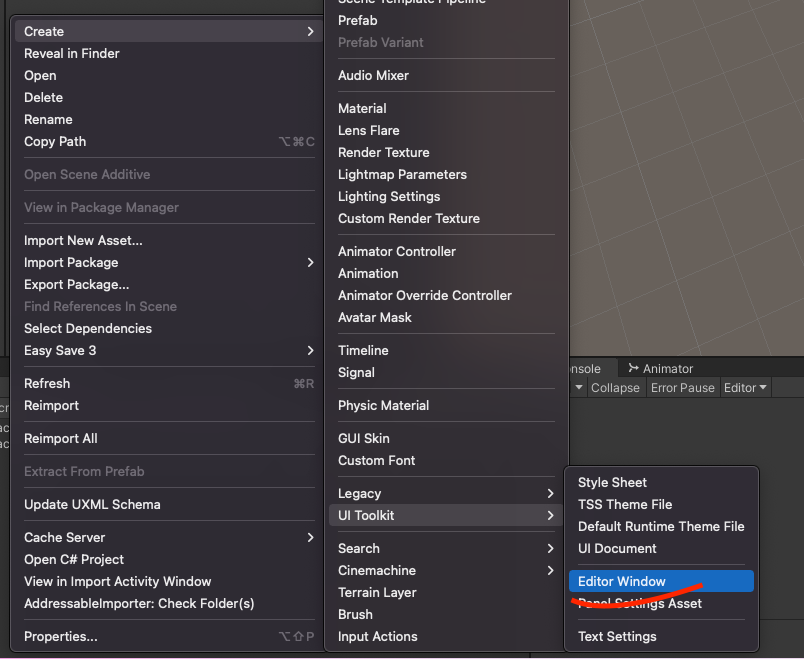Choose Custom Render Texture
The image size is (804, 659).
pos(446,218)
